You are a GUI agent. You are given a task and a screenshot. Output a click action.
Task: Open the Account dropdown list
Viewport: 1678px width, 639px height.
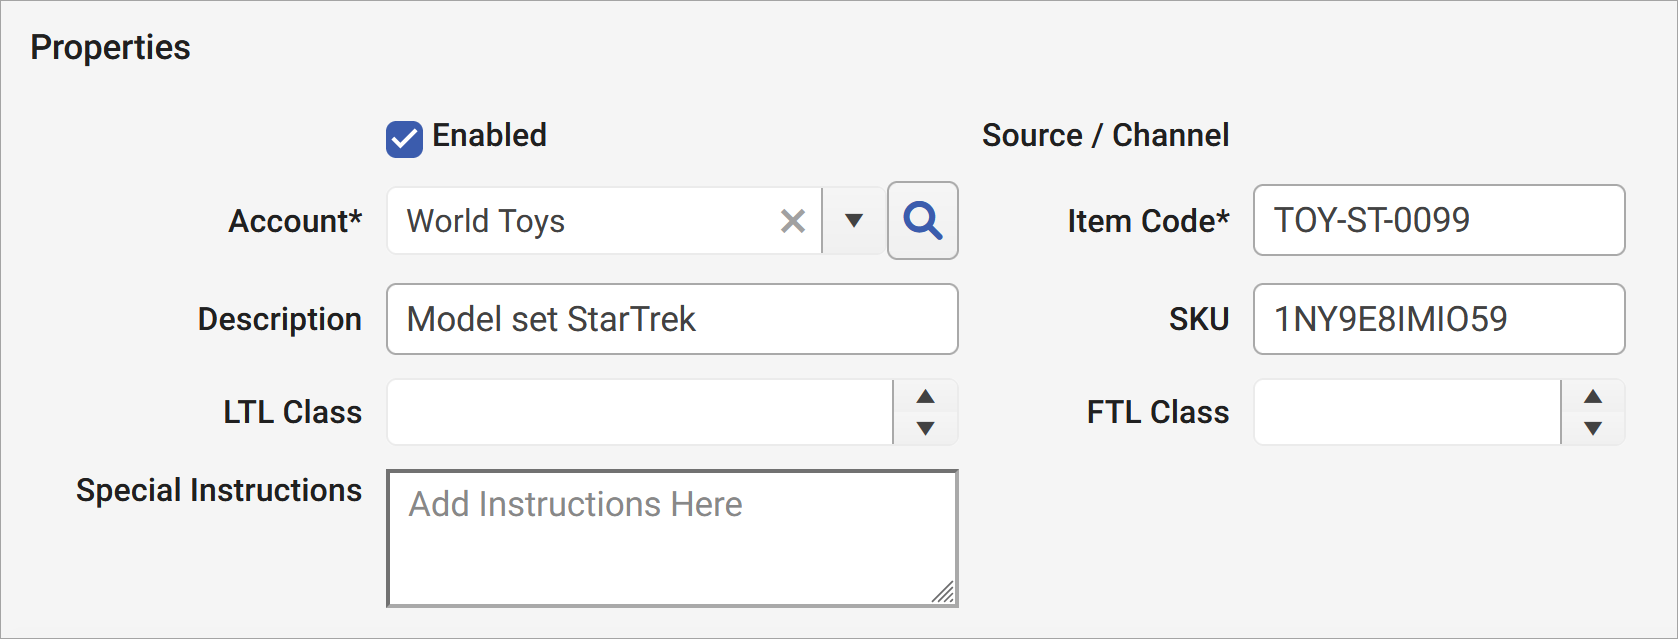pos(852,221)
